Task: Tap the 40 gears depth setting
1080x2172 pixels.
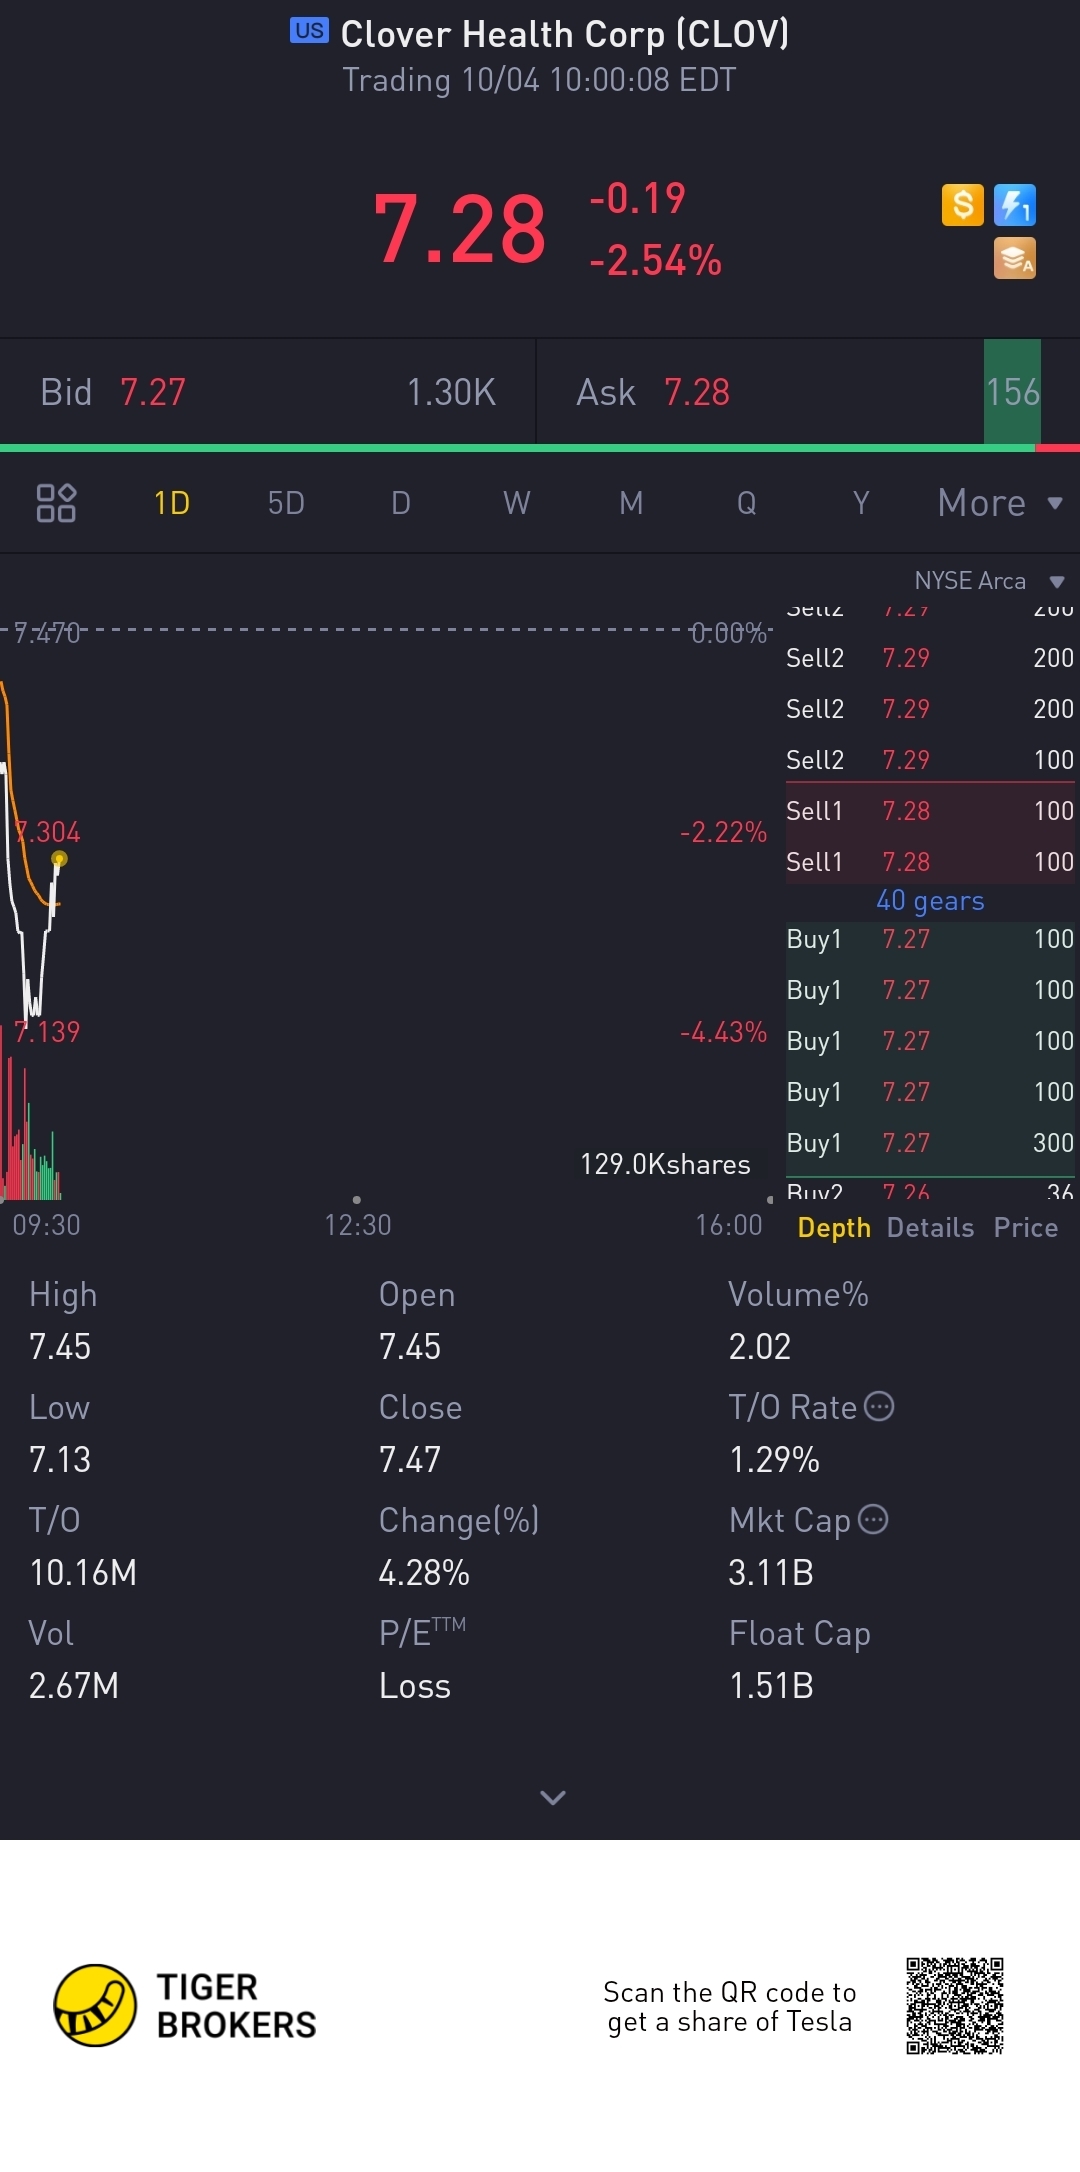Action: coord(930,901)
